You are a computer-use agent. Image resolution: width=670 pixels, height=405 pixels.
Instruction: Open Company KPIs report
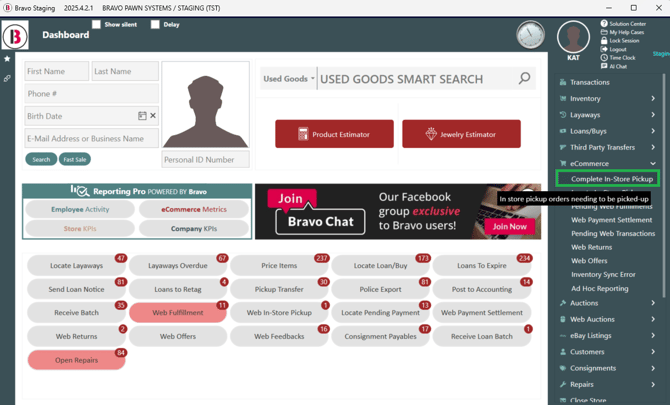pos(194,229)
